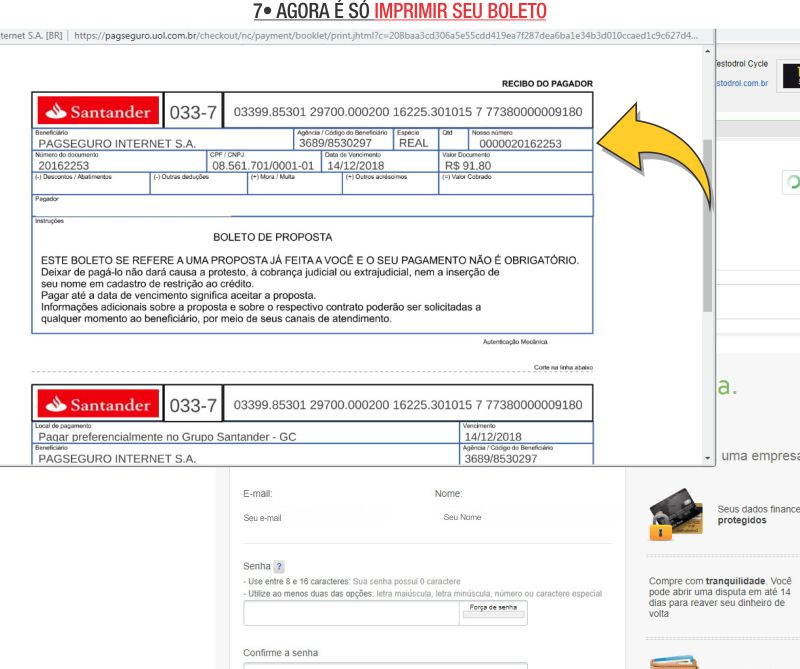Click the Santander logo in the payer receipt
Viewport: 800px width, 669px height.
96,112
